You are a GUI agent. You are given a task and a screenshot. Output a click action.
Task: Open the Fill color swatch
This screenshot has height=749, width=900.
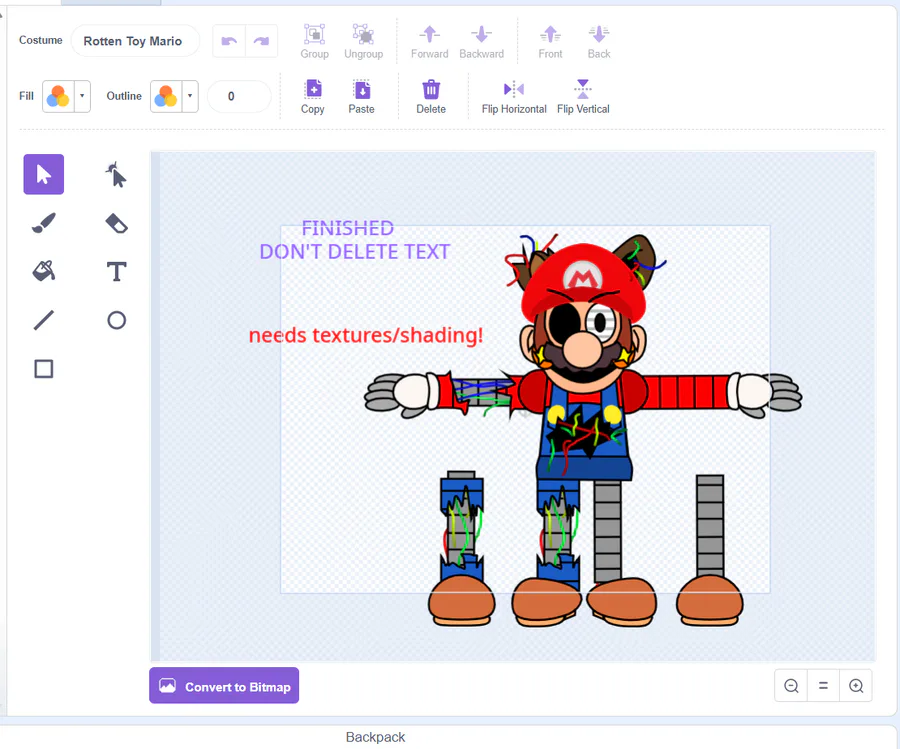(x=58, y=96)
